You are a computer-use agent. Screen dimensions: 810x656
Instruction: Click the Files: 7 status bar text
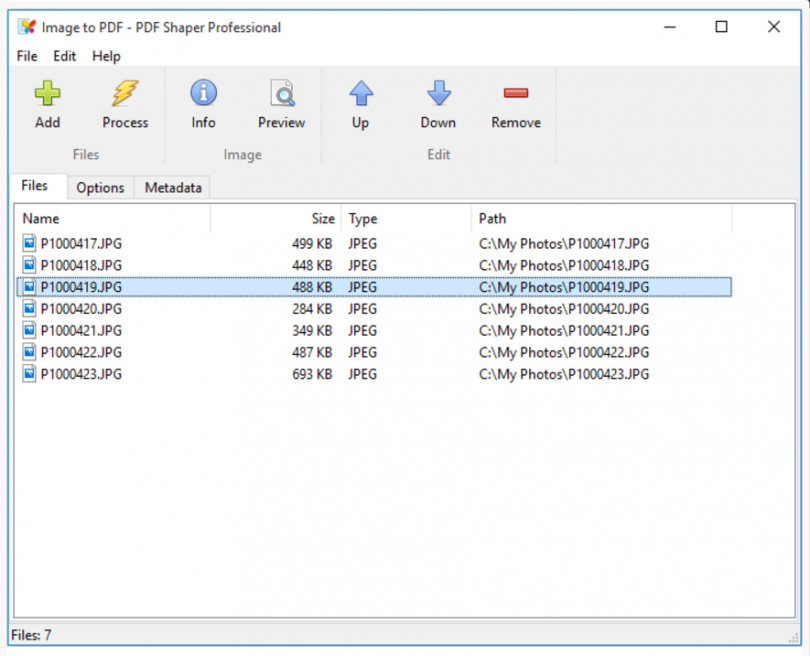pos(32,635)
